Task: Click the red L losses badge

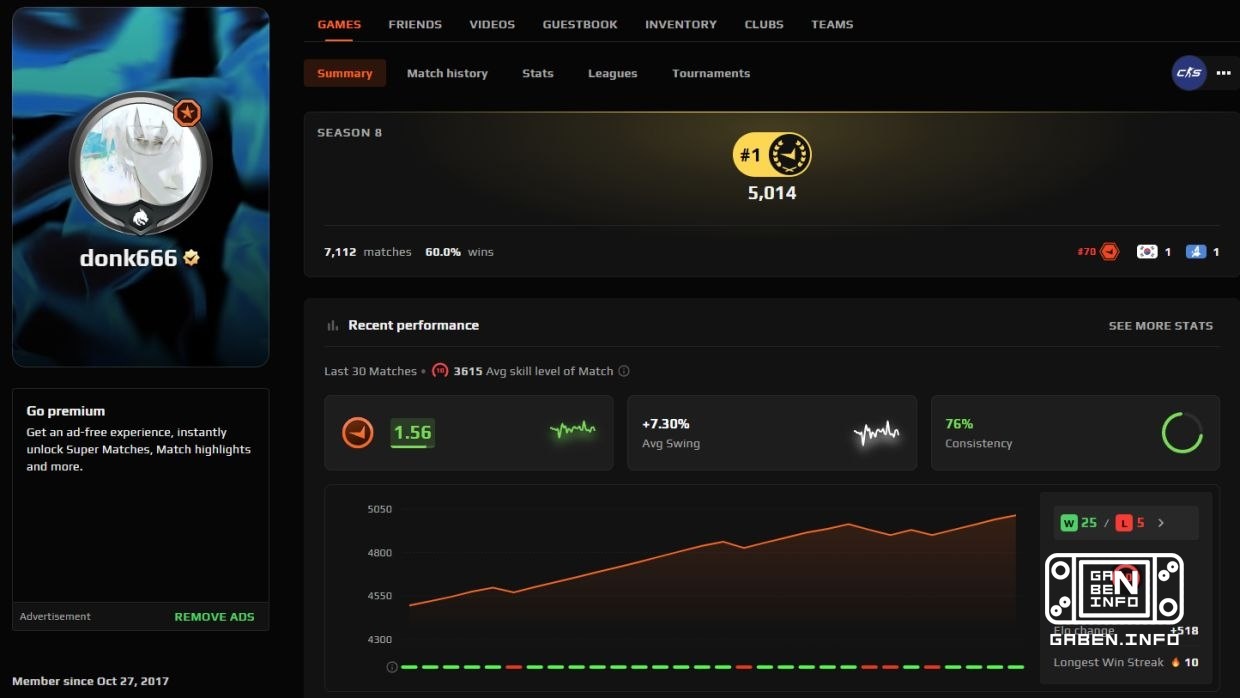Action: click(1124, 523)
